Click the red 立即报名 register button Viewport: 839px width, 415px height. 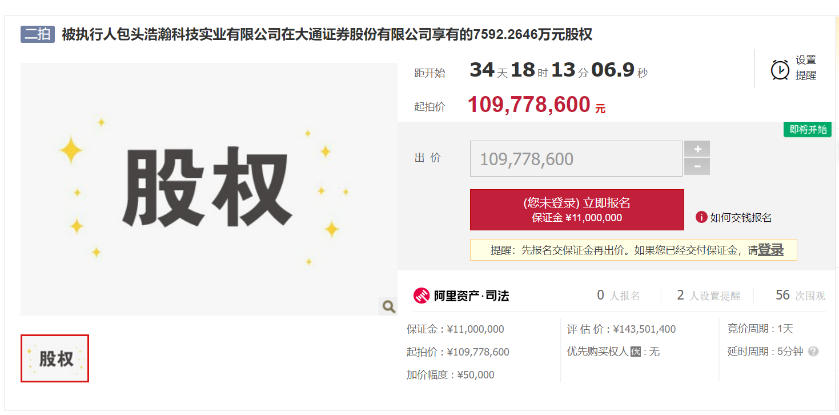[576, 210]
